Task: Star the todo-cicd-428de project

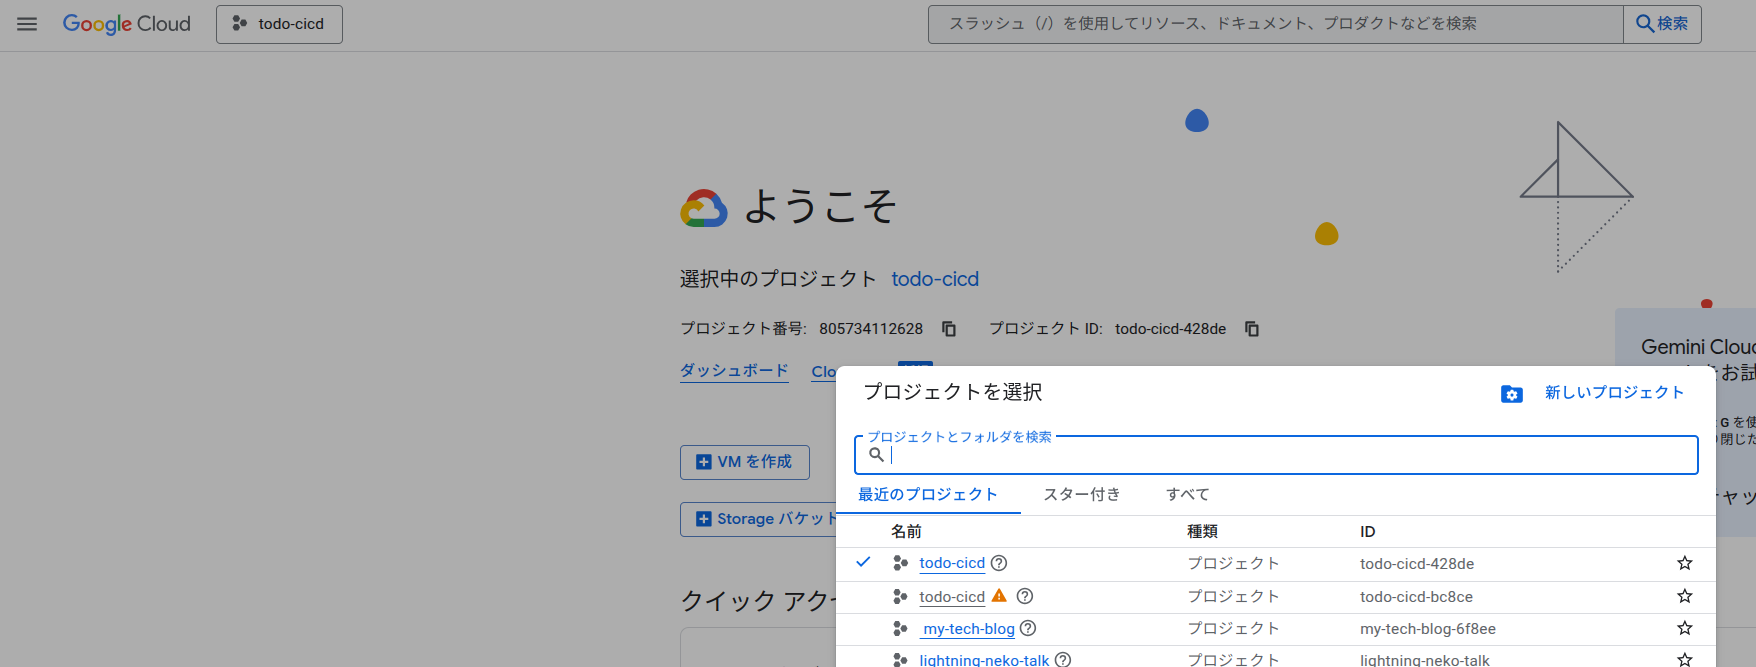Action: [1685, 564]
